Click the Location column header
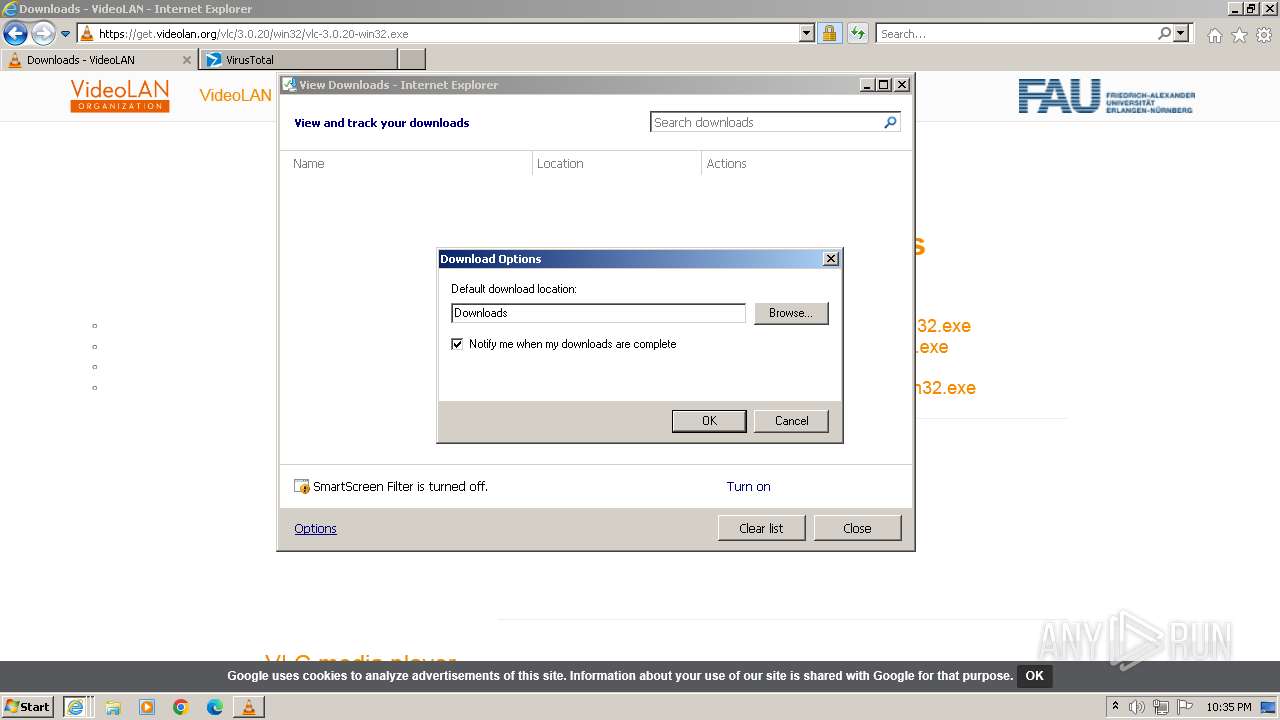1280x720 pixels. tap(616, 163)
